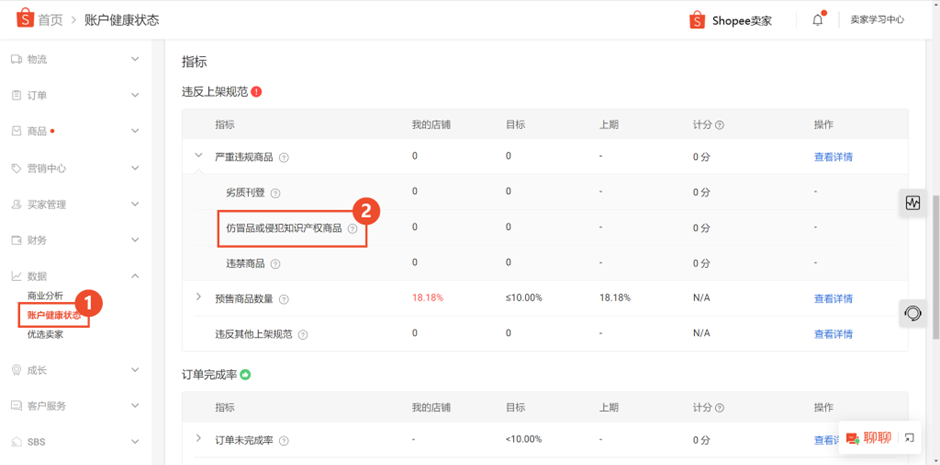Click help icon beside 仿冒品或侵犯知识产权商品

coord(352,228)
